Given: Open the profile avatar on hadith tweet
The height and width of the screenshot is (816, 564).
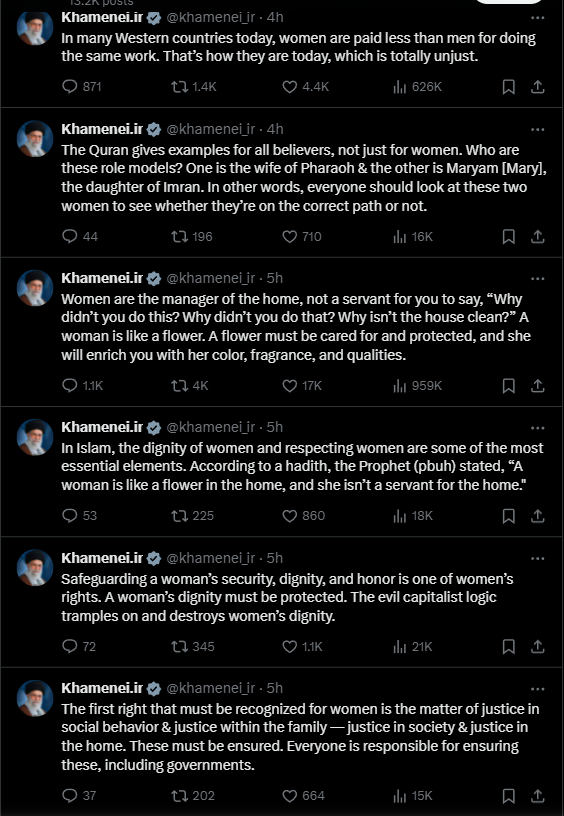Looking at the screenshot, I should (x=35, y=437).
